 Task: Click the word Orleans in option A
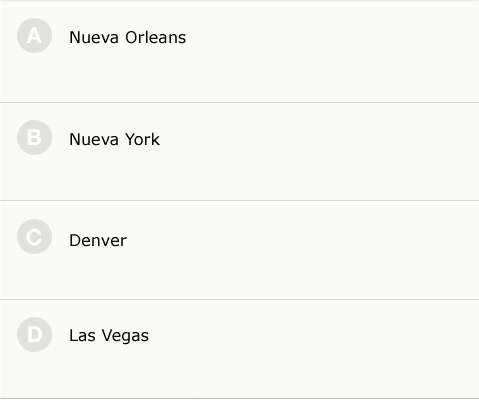click(156, 37)
